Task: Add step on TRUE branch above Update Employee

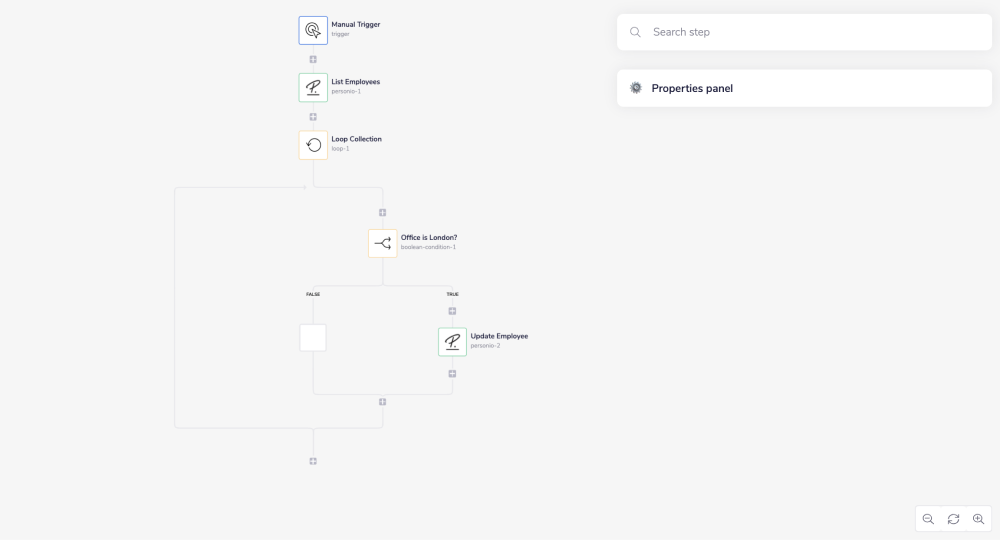Action: (452, 311)
